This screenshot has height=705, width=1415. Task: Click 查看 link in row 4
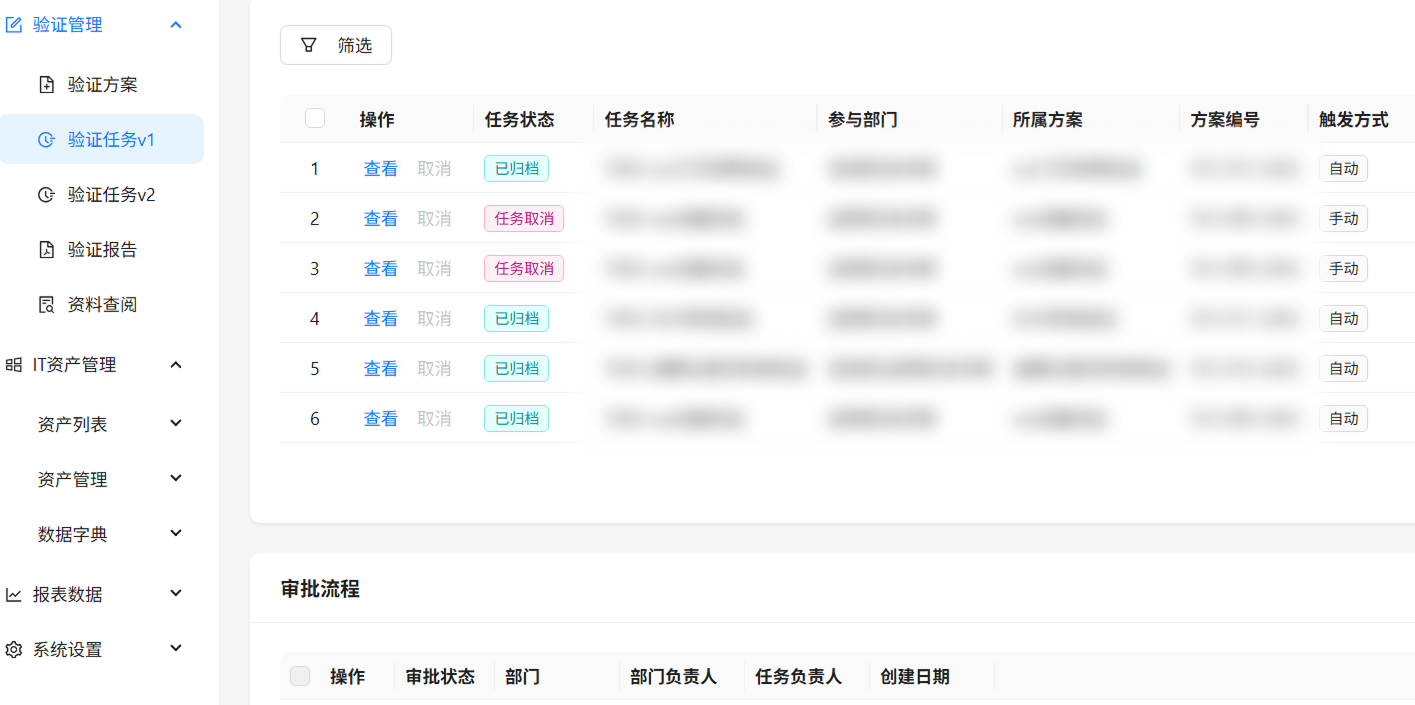(380, 319)
